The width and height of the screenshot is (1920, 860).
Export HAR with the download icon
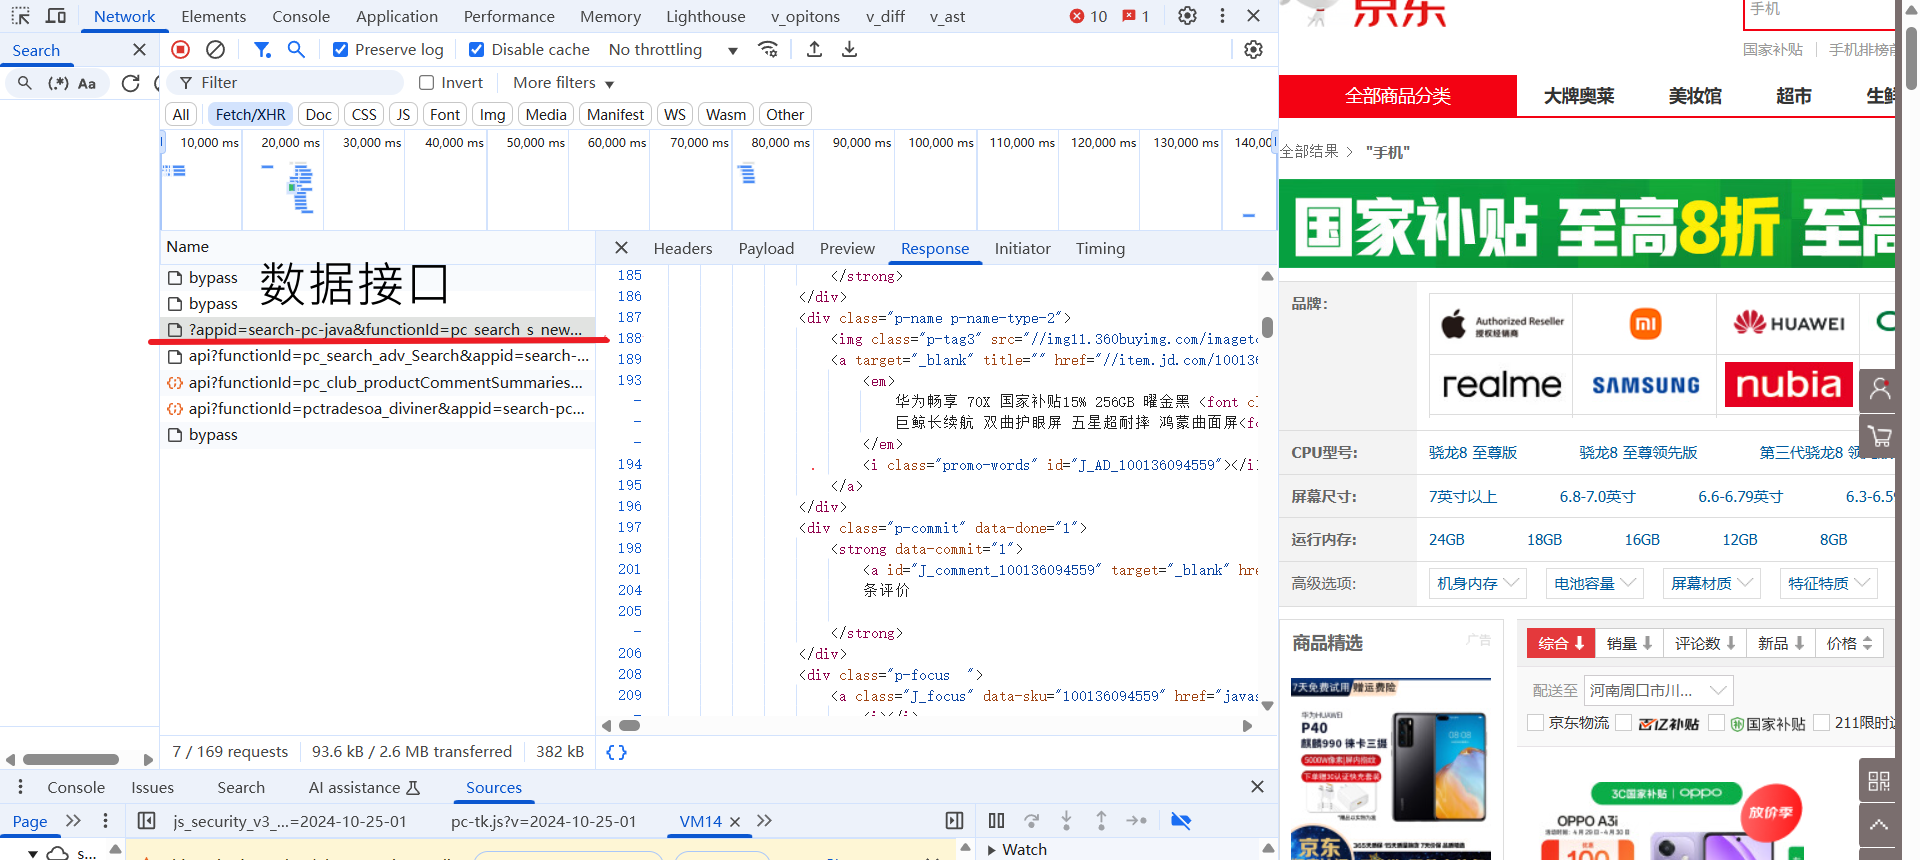point(849,49)
